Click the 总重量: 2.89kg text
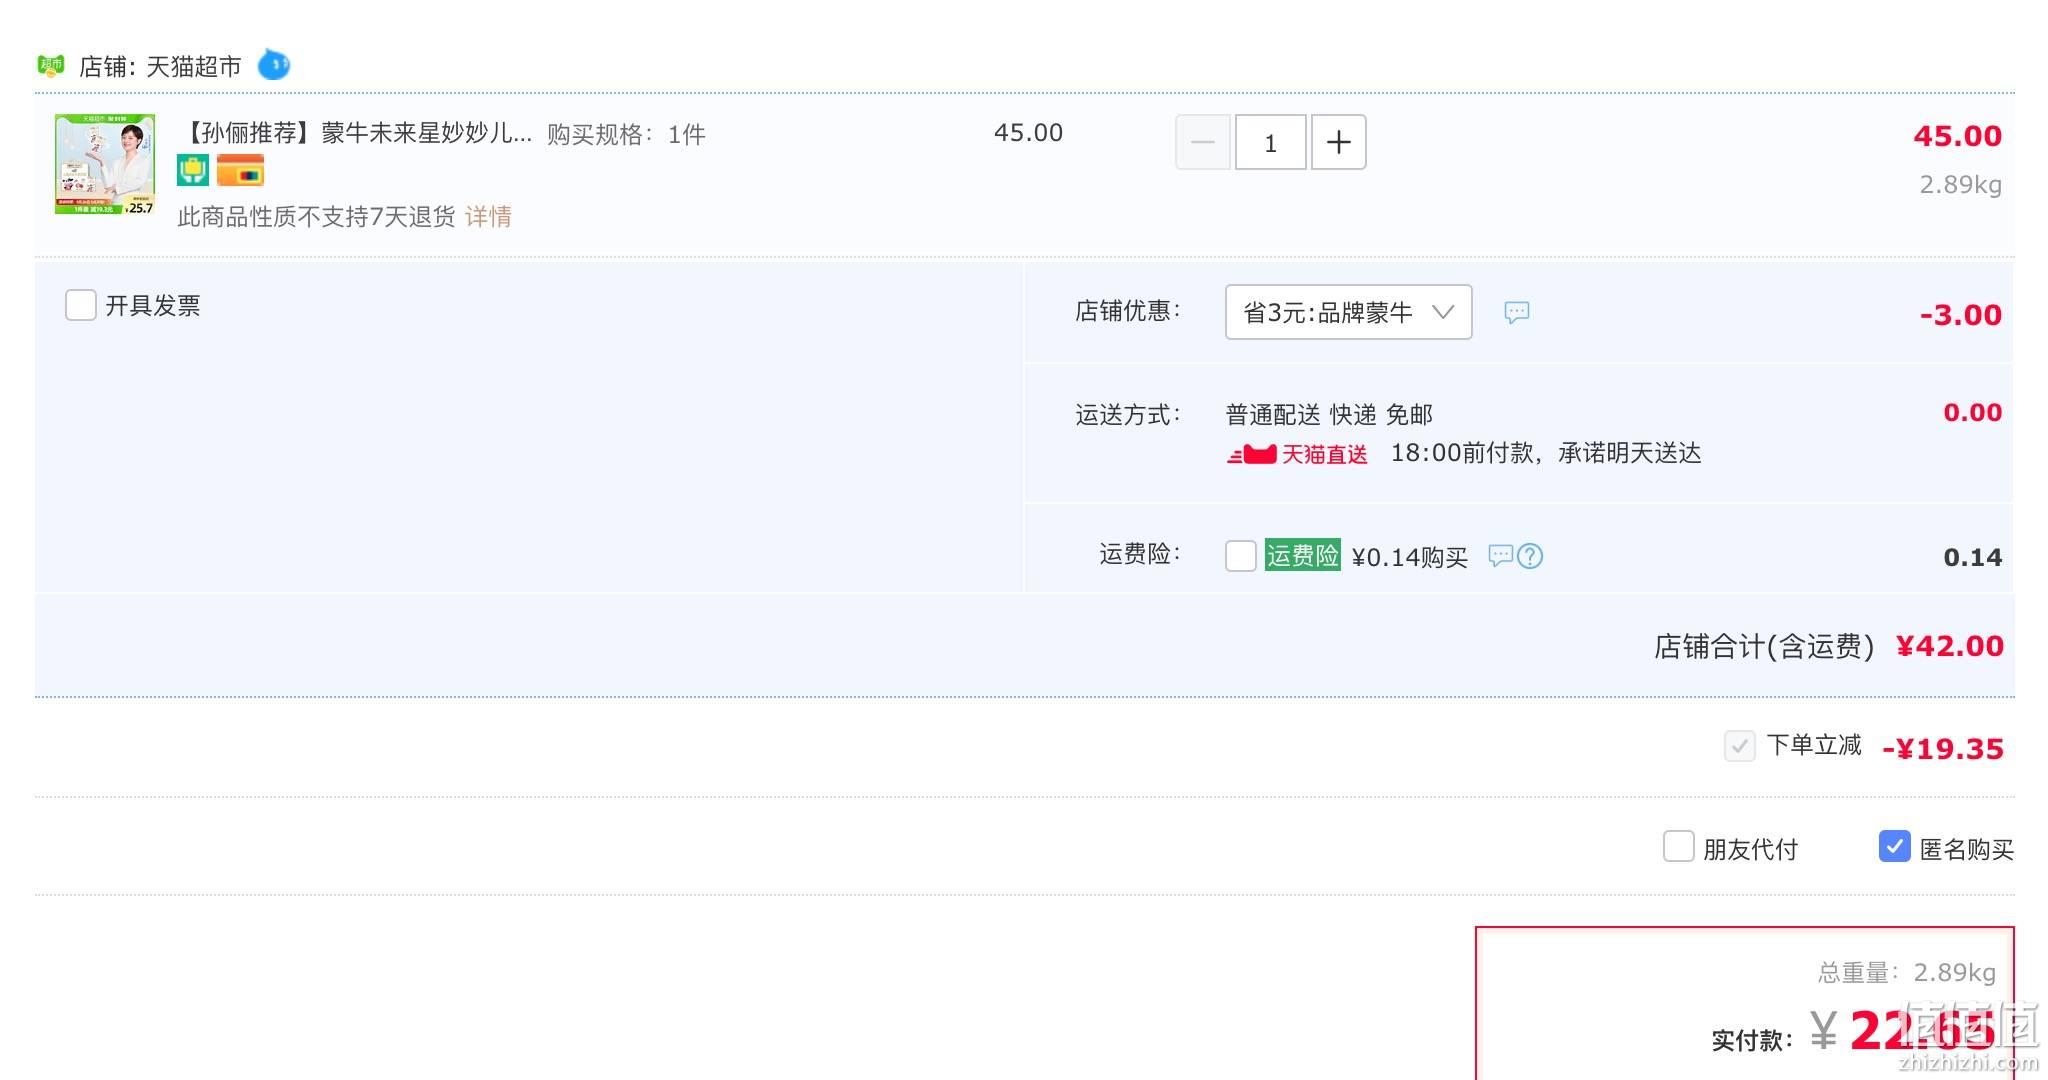This screenshot has width=2048, height=1080. (x=1906, y=972)
